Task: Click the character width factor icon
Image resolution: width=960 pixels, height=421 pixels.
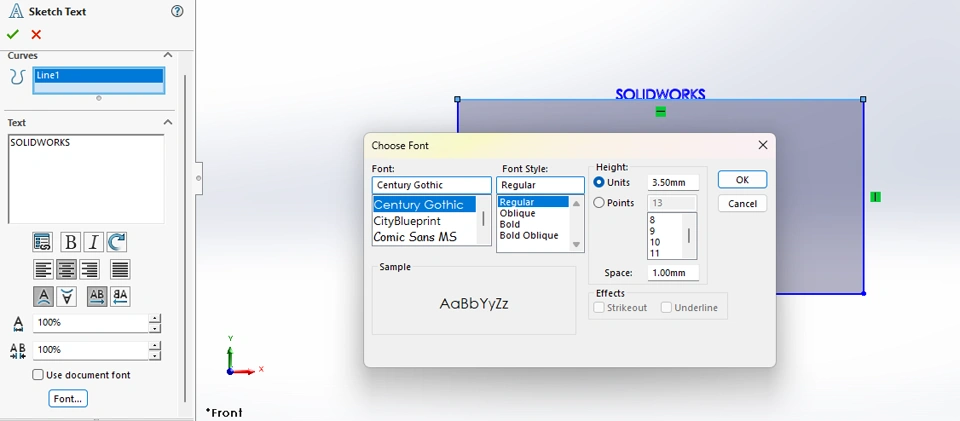Action: (18, 322)
